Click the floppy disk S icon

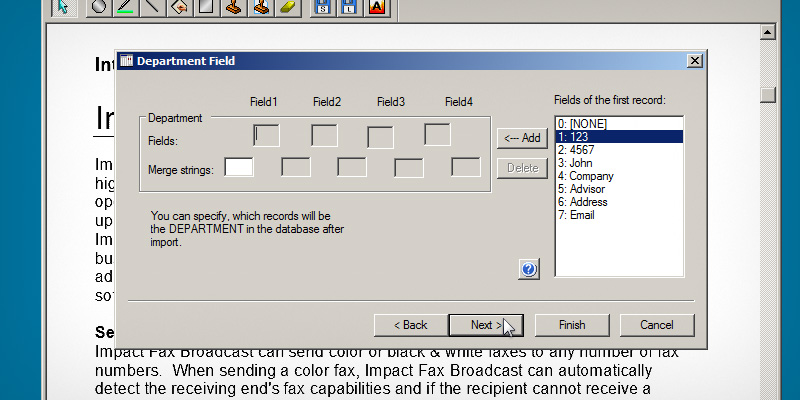323,8
